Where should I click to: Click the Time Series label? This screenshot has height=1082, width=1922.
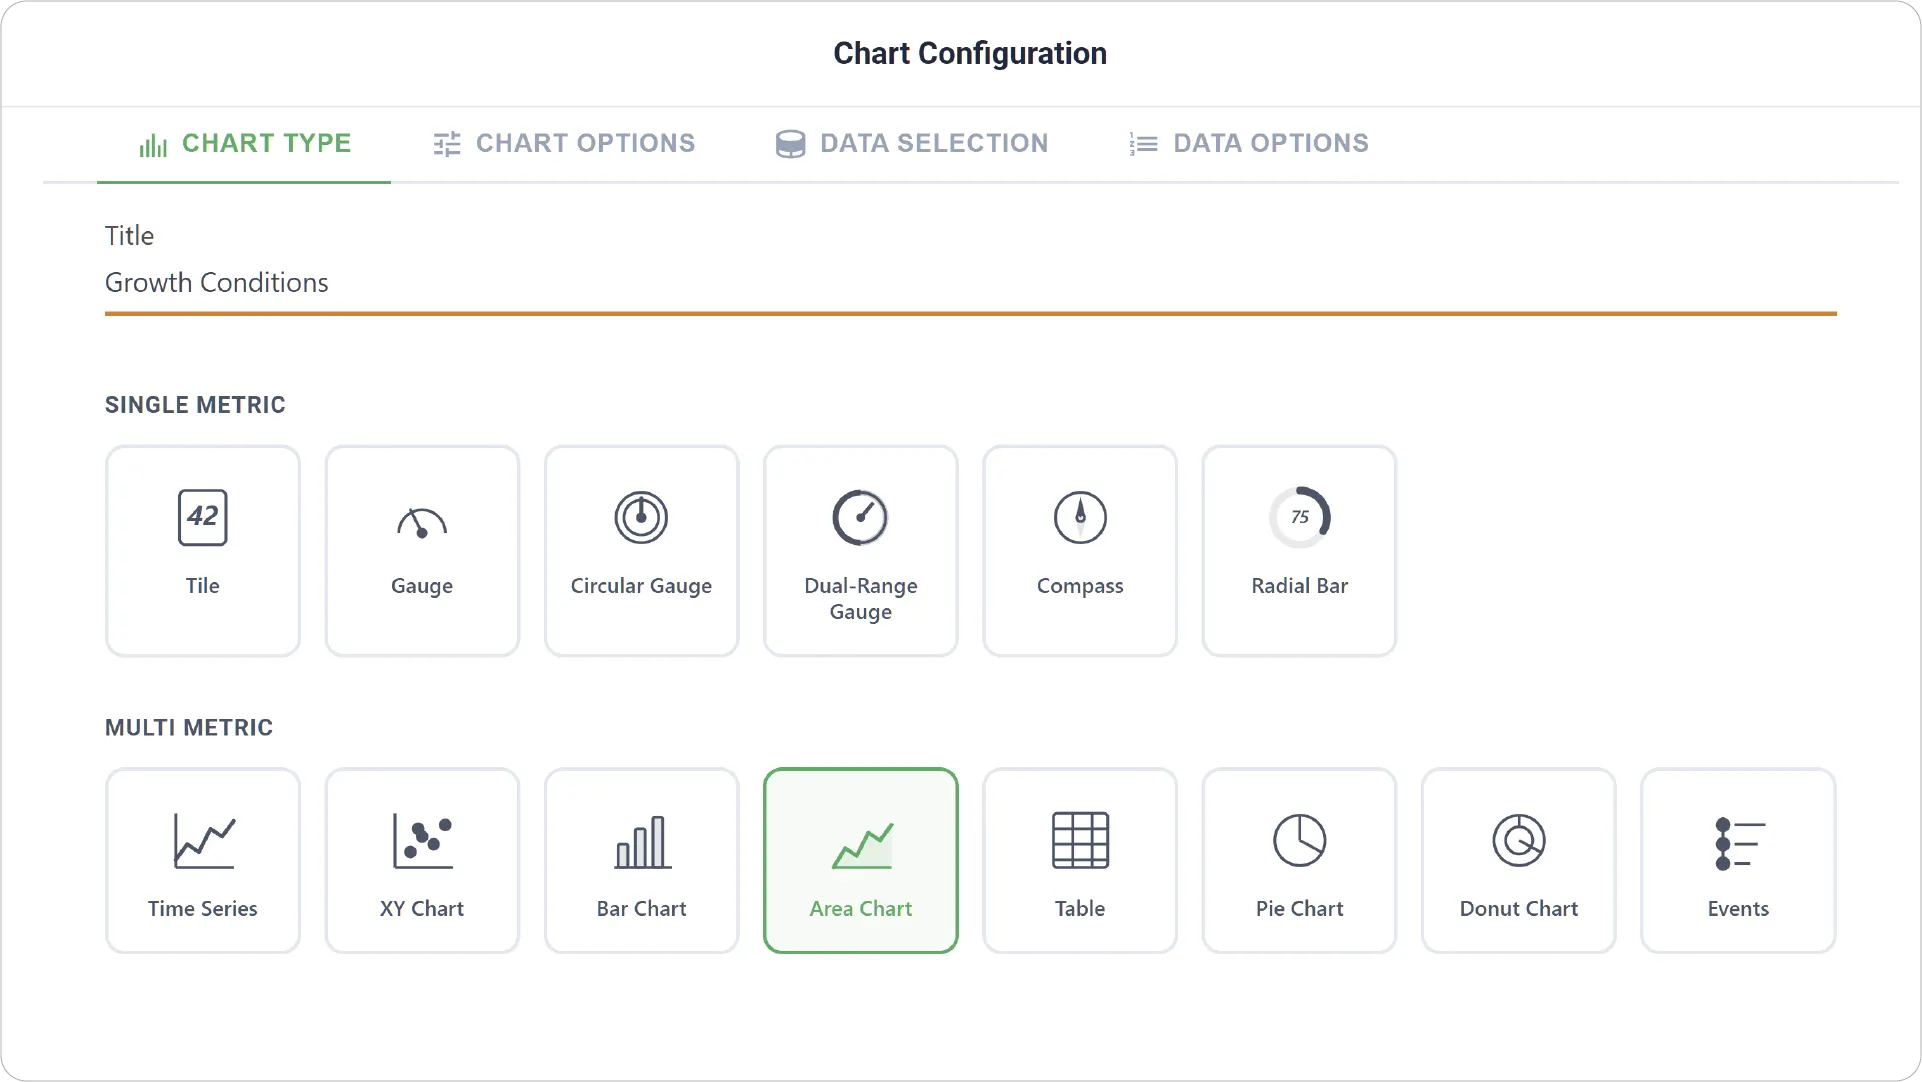pos(202,909)
